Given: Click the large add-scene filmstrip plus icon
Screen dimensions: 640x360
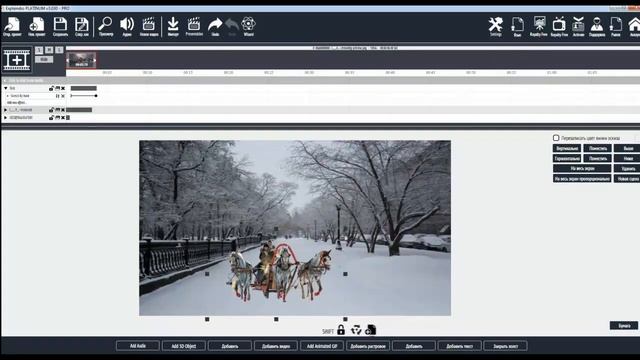Looking at the screenshot, I should 17,60.
